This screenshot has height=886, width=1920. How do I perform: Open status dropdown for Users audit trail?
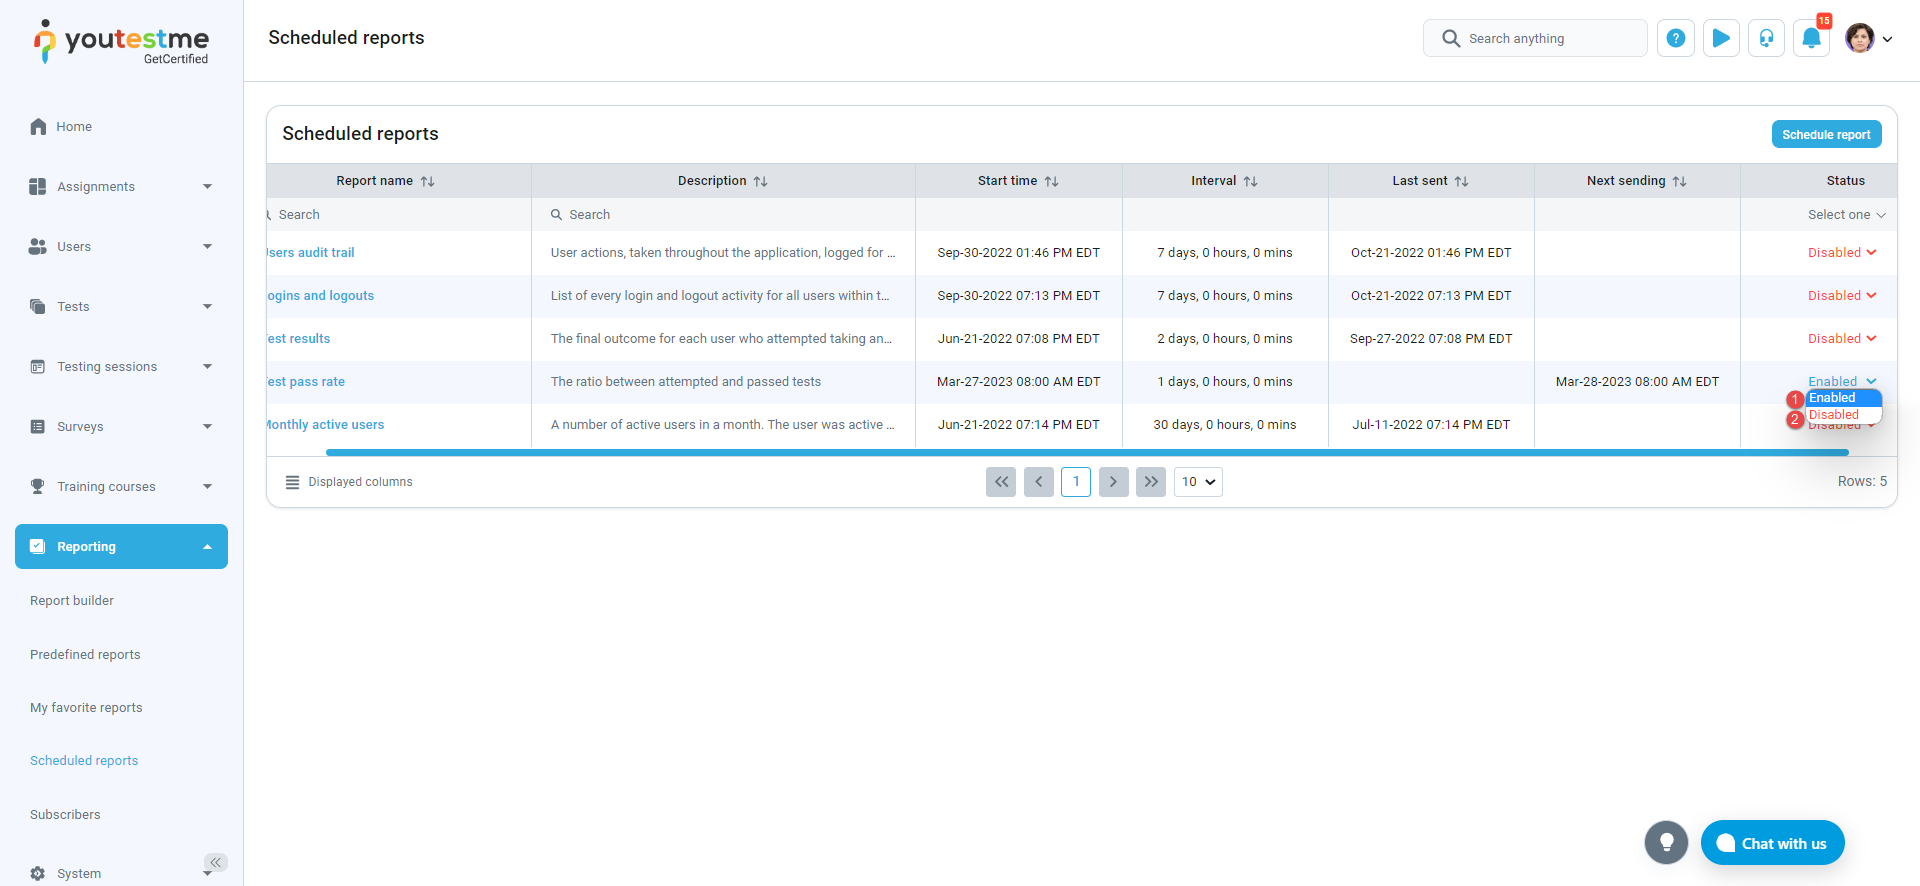1841,253
